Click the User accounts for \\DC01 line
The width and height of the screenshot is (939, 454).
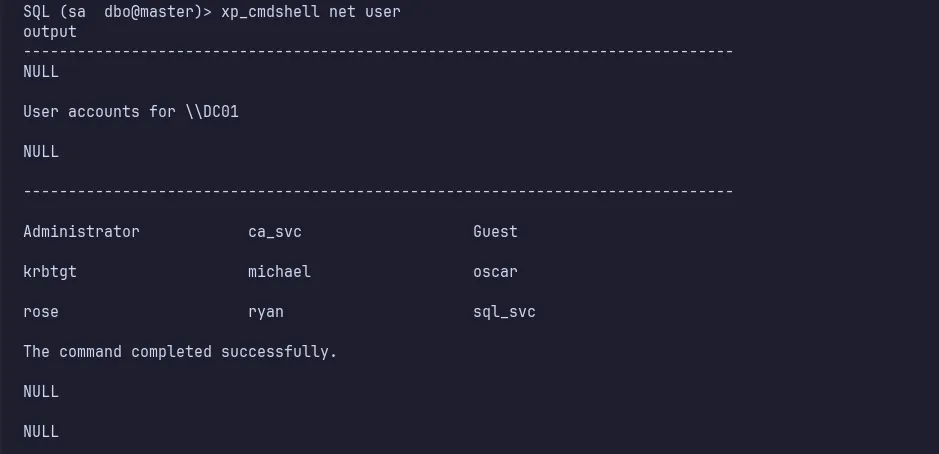point(131,112)
